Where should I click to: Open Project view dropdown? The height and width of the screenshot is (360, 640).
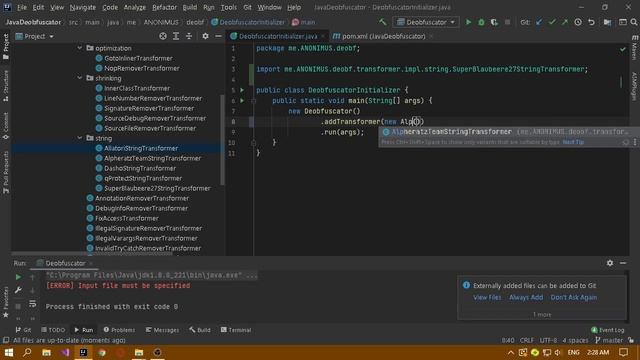coord(35,36)
